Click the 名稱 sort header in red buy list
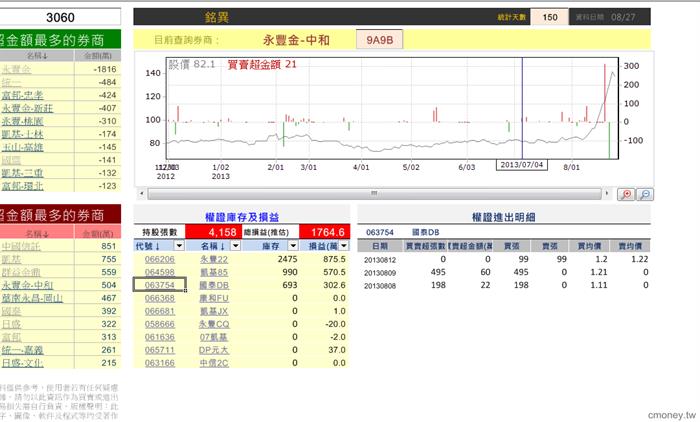 click(x=37, y=233)
